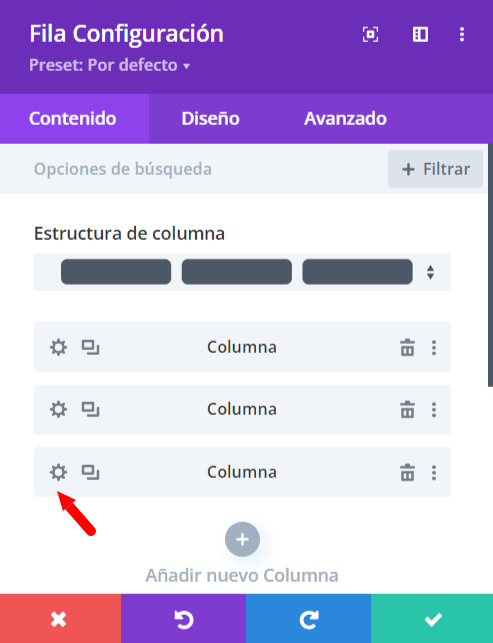Snap modal to sidebar icon
Viewport: 493px width, 643px height.
pyautogui.click(x=420, y=34)
